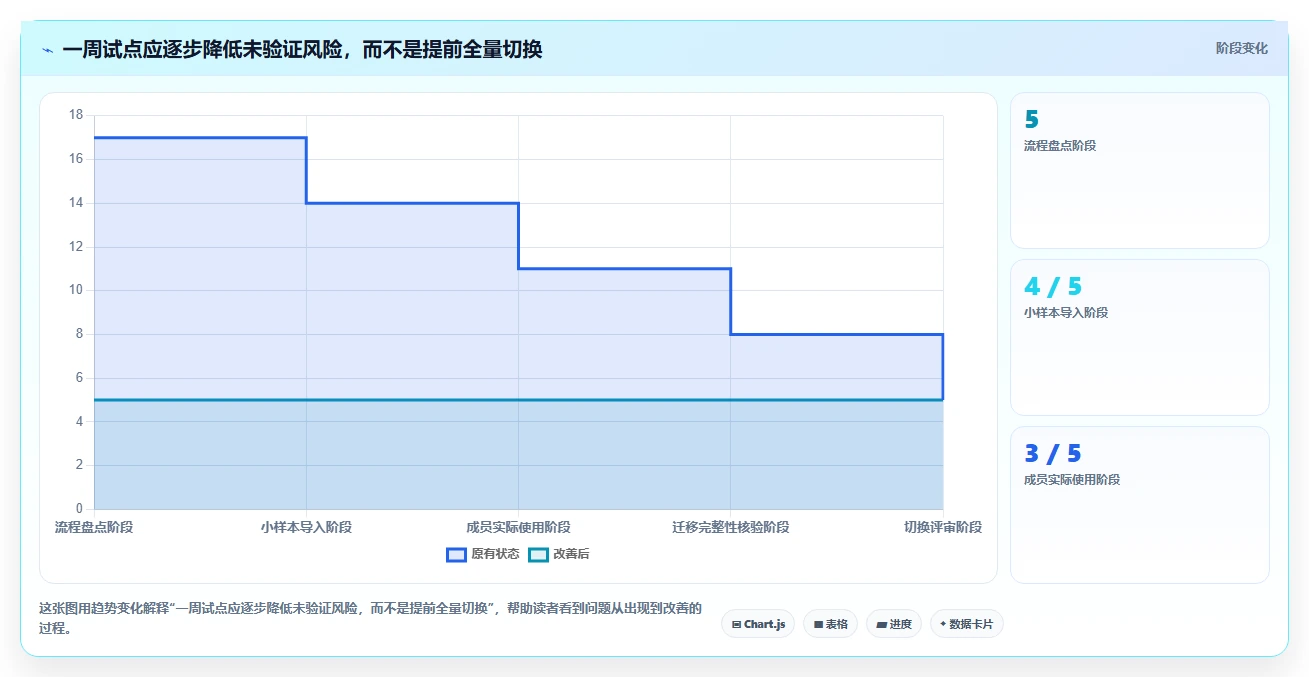Open the 流程盘点阶段 card showing 5
Screen dimensions: 1309x677
1140,170
